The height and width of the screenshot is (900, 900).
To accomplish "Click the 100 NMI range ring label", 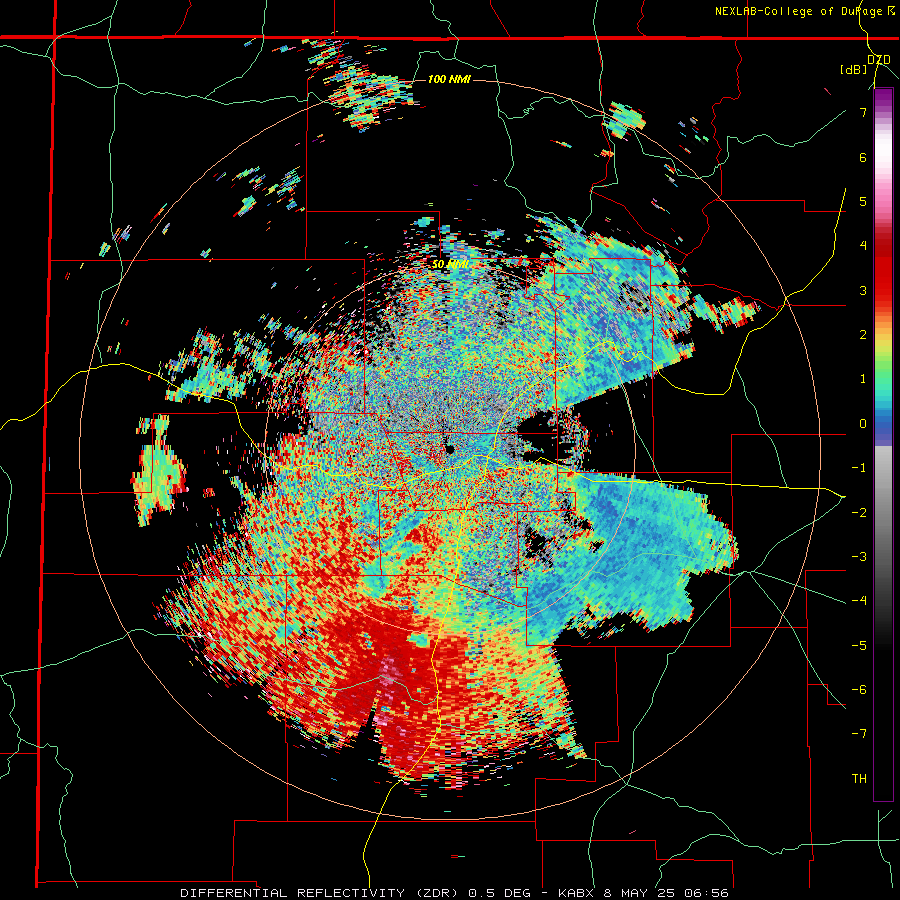I will (449, 79).
